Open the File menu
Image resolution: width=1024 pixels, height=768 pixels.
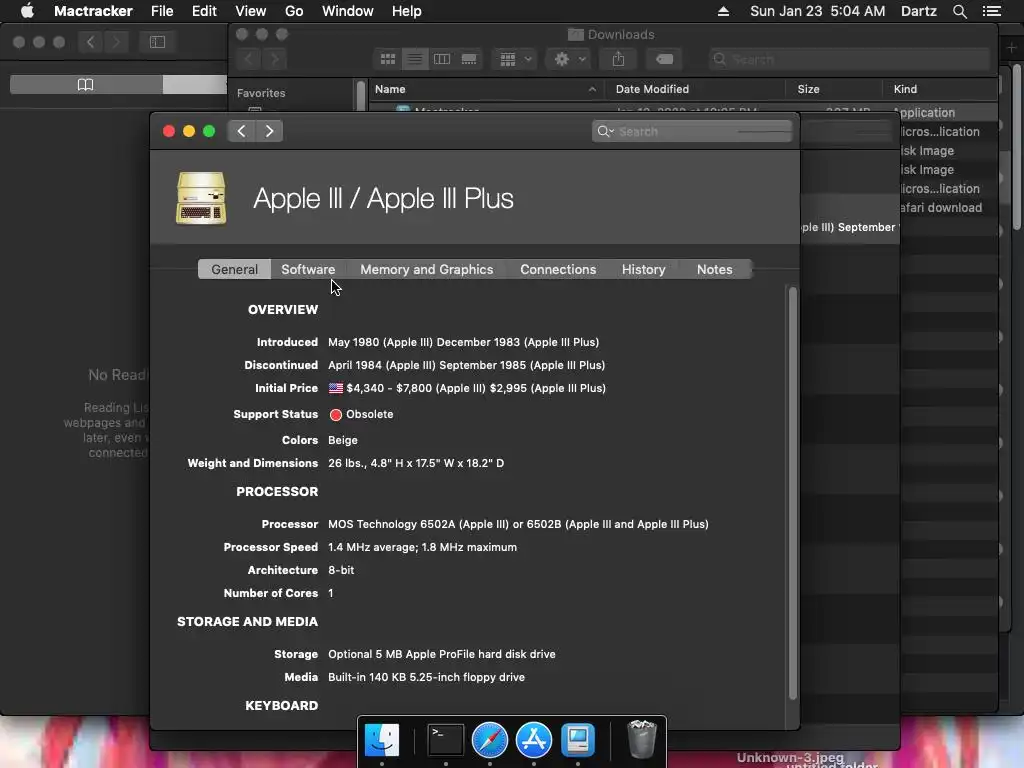tap(162, 11)
